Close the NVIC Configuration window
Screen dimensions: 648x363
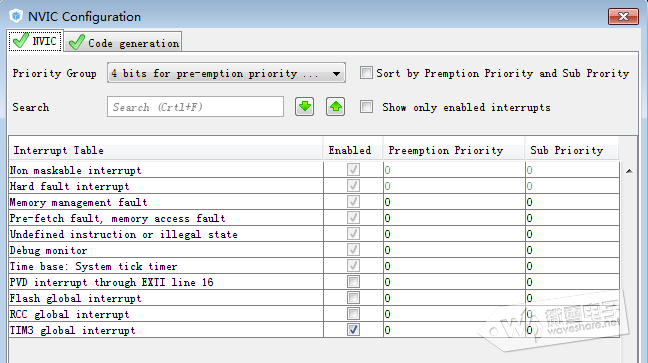(x=623, y=17)
